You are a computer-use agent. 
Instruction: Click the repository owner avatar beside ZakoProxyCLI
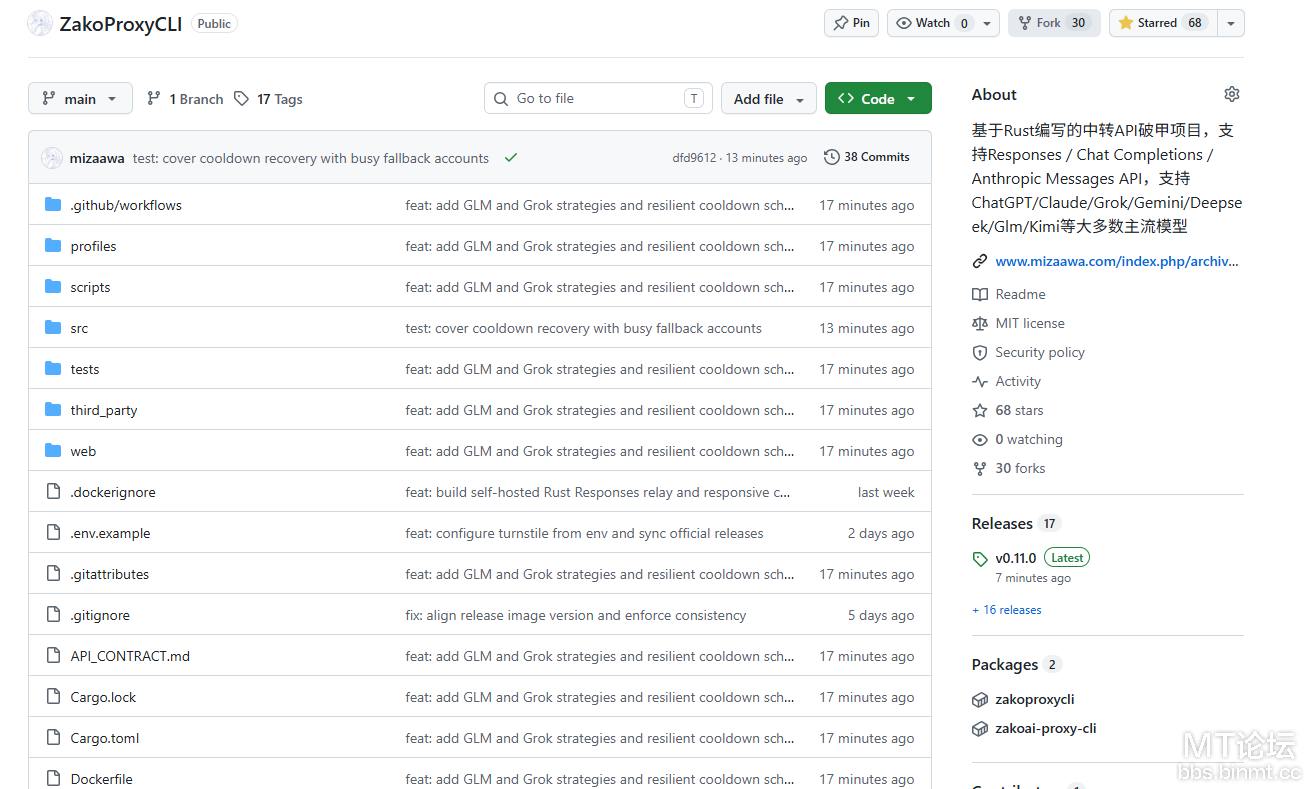click(x=40, y=24)
